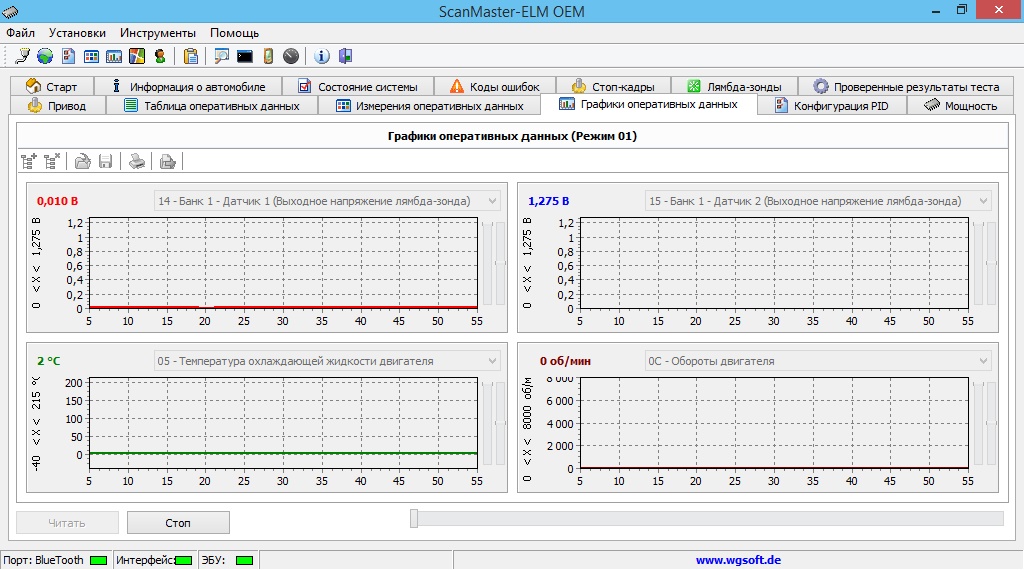Click the remove PID tree icon
Viewport: 1024px width, 570px height.
52,160
